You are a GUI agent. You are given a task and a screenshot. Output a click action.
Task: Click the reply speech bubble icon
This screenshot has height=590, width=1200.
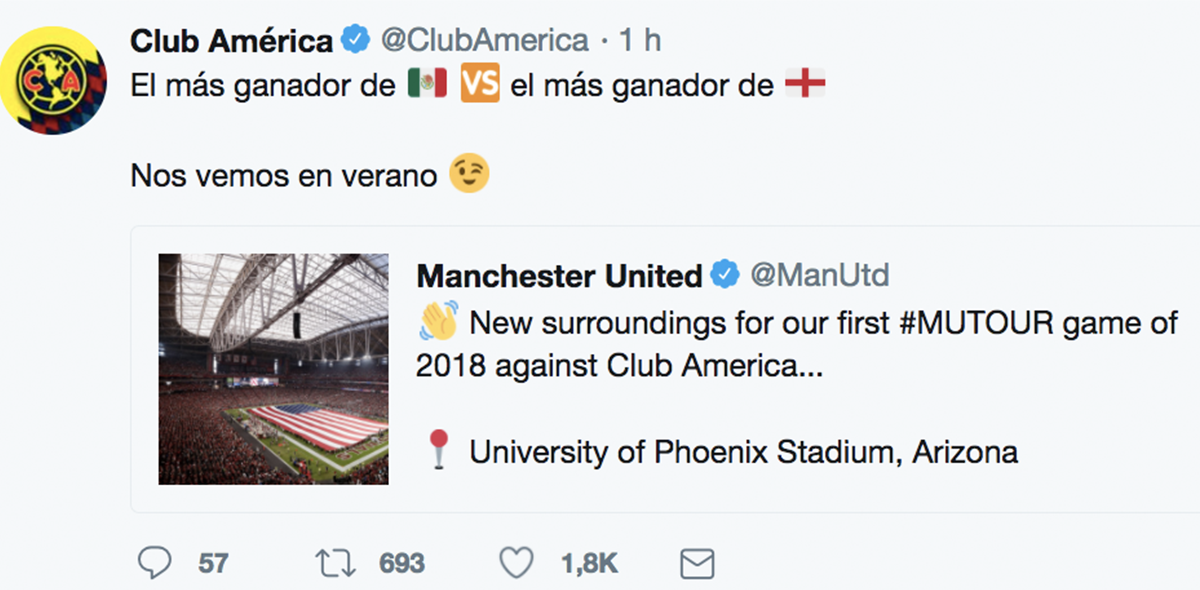click(153, 564)
